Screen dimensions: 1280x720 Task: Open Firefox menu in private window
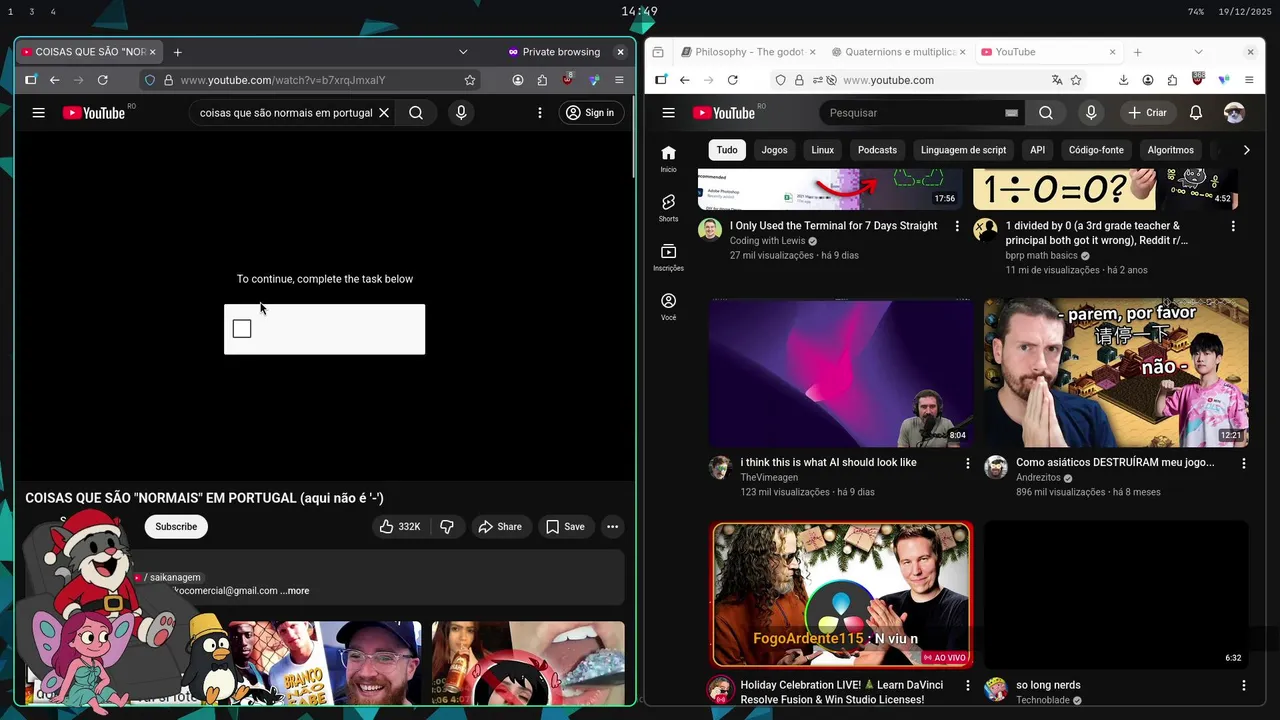(x=619, y=80)
